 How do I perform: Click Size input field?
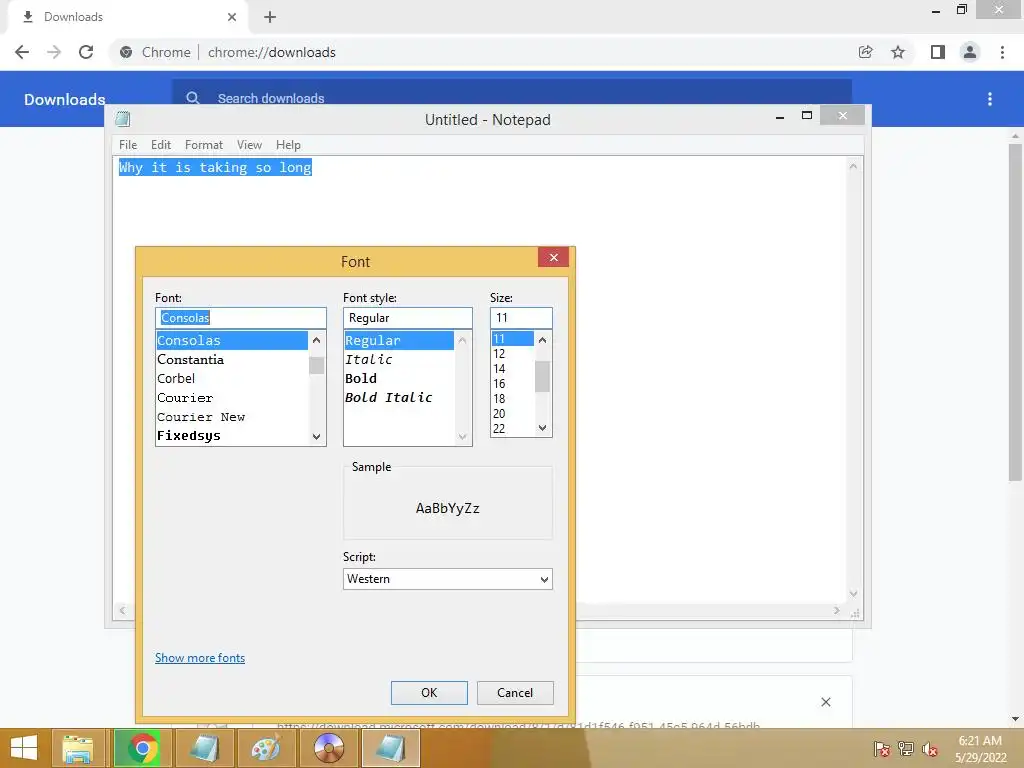click(x=521, y=318)
